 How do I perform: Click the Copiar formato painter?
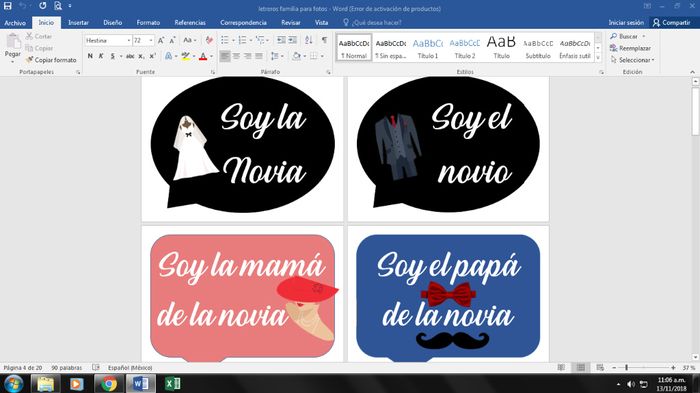point(51,59)
